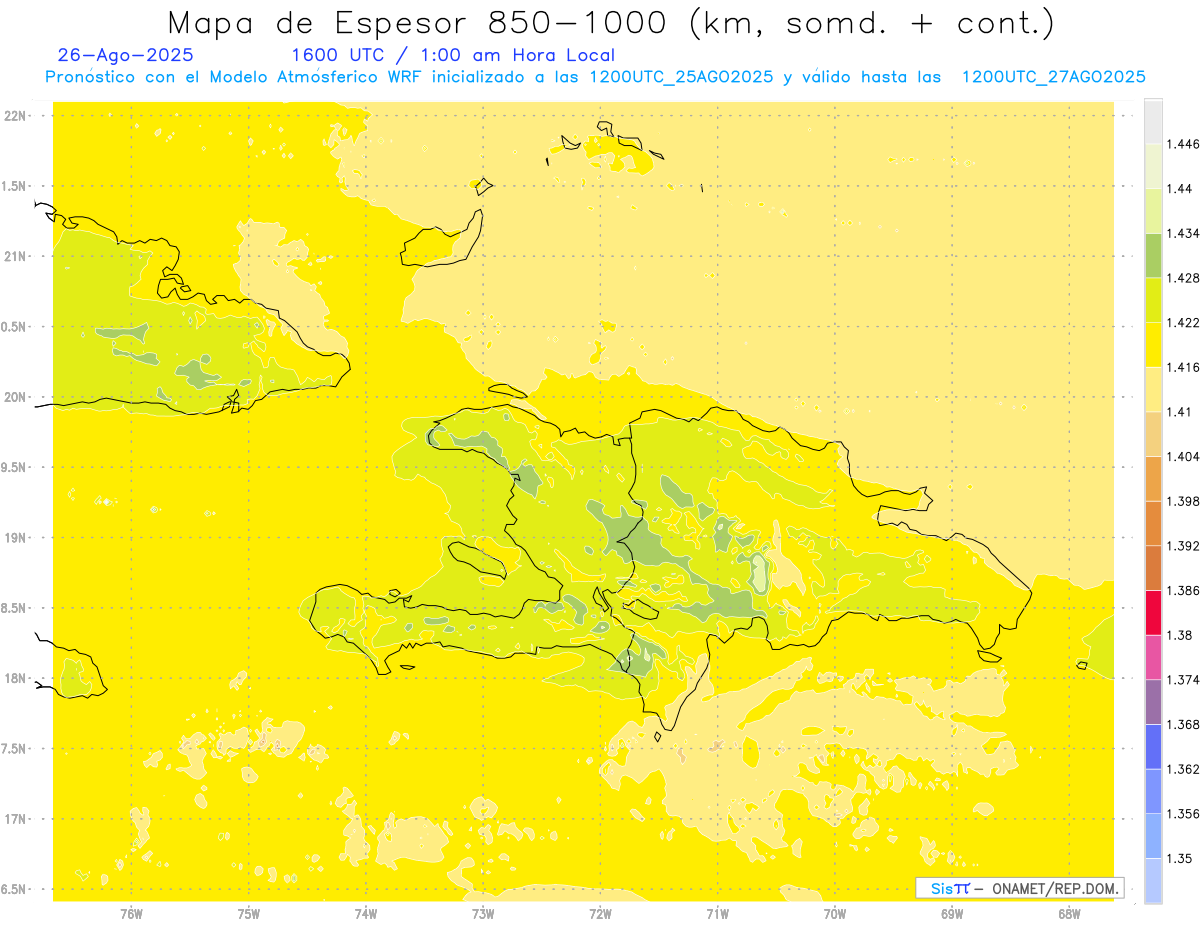This screenshot has height=927, width=1200.
Task: Click the '72W' longitude axis label
Action: point(600,913)
